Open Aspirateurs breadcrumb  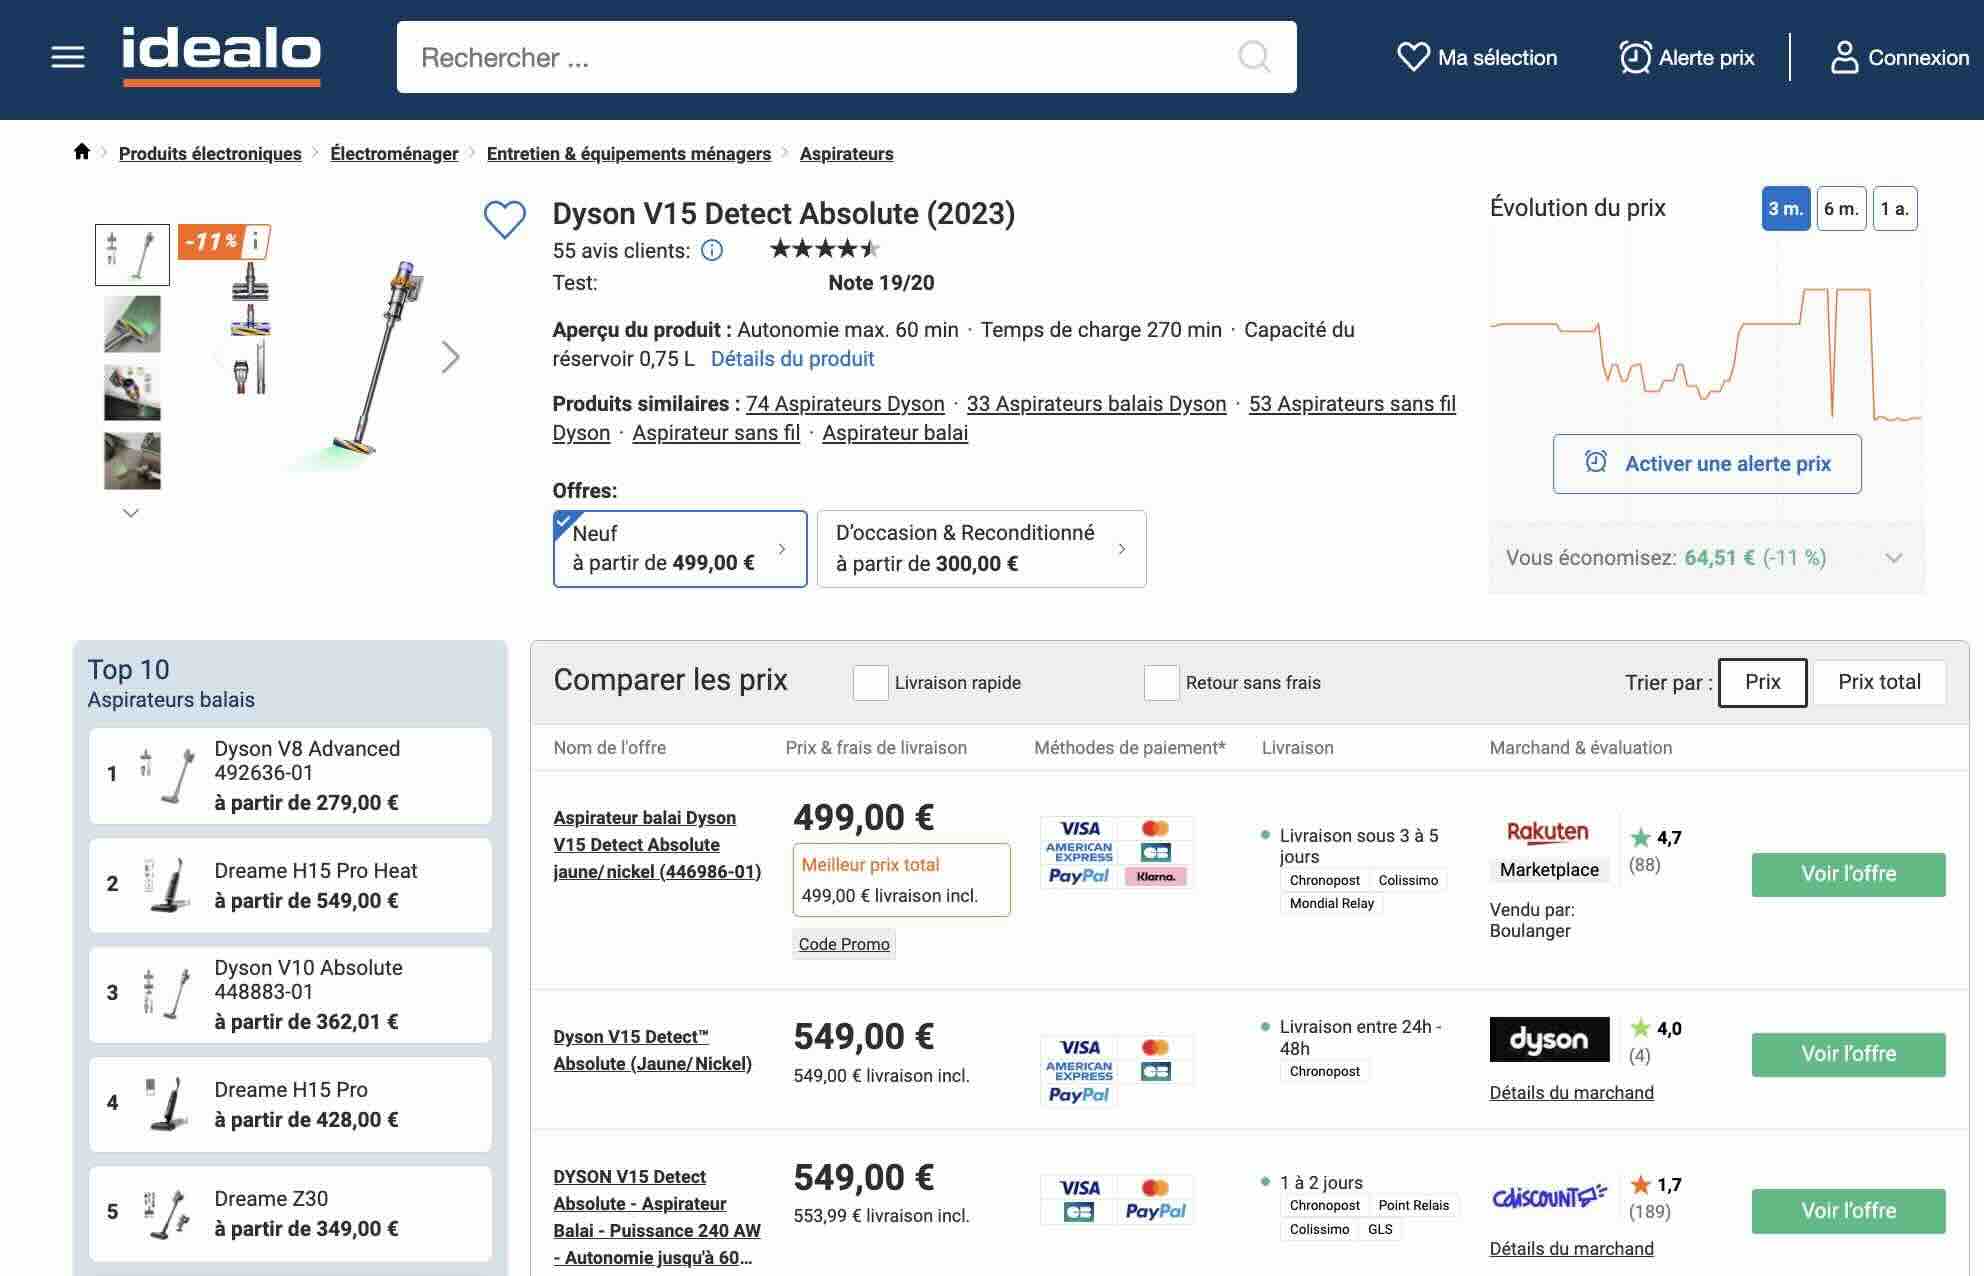click(846, 153)
